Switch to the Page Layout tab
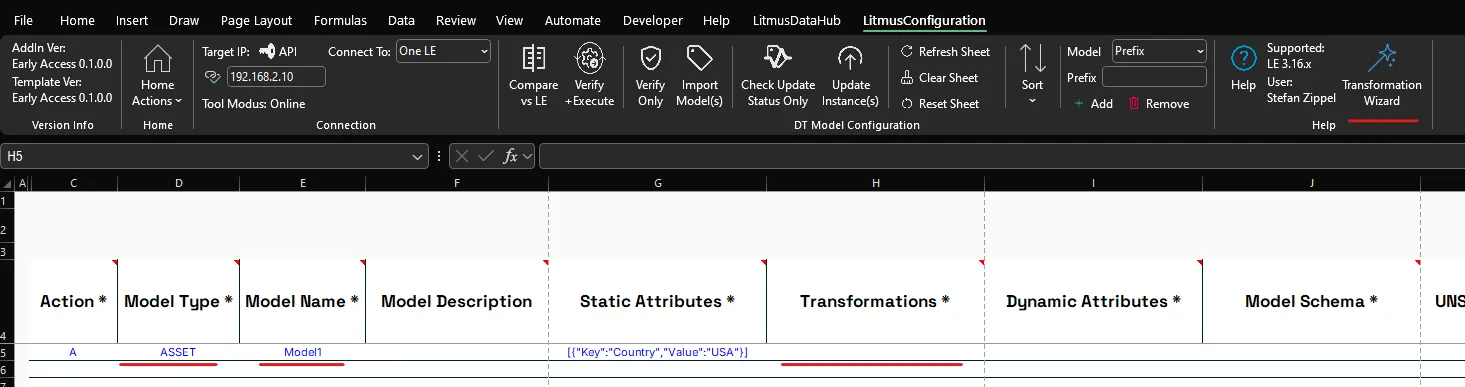The width and height of the screenshot is (1465, 387). 256,20
